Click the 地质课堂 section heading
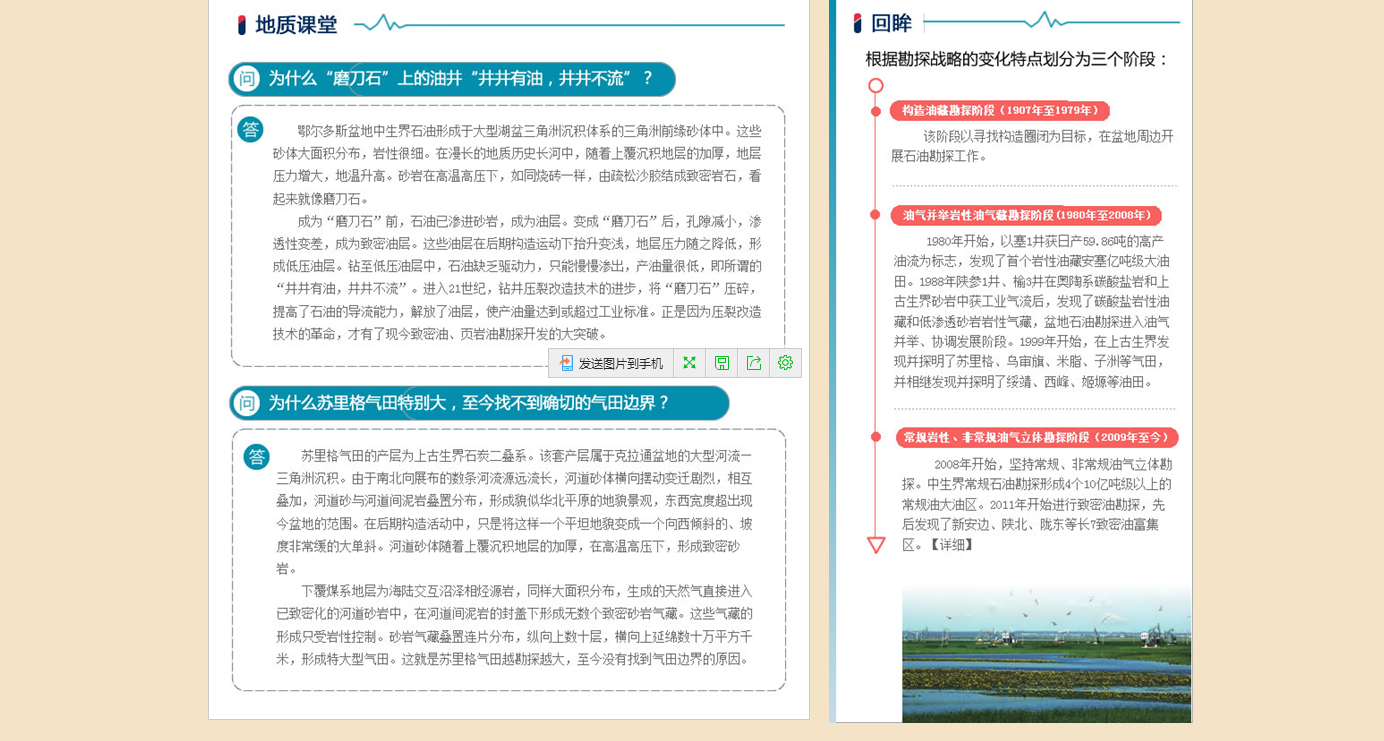1384x741 pixels. pos(296,25)
